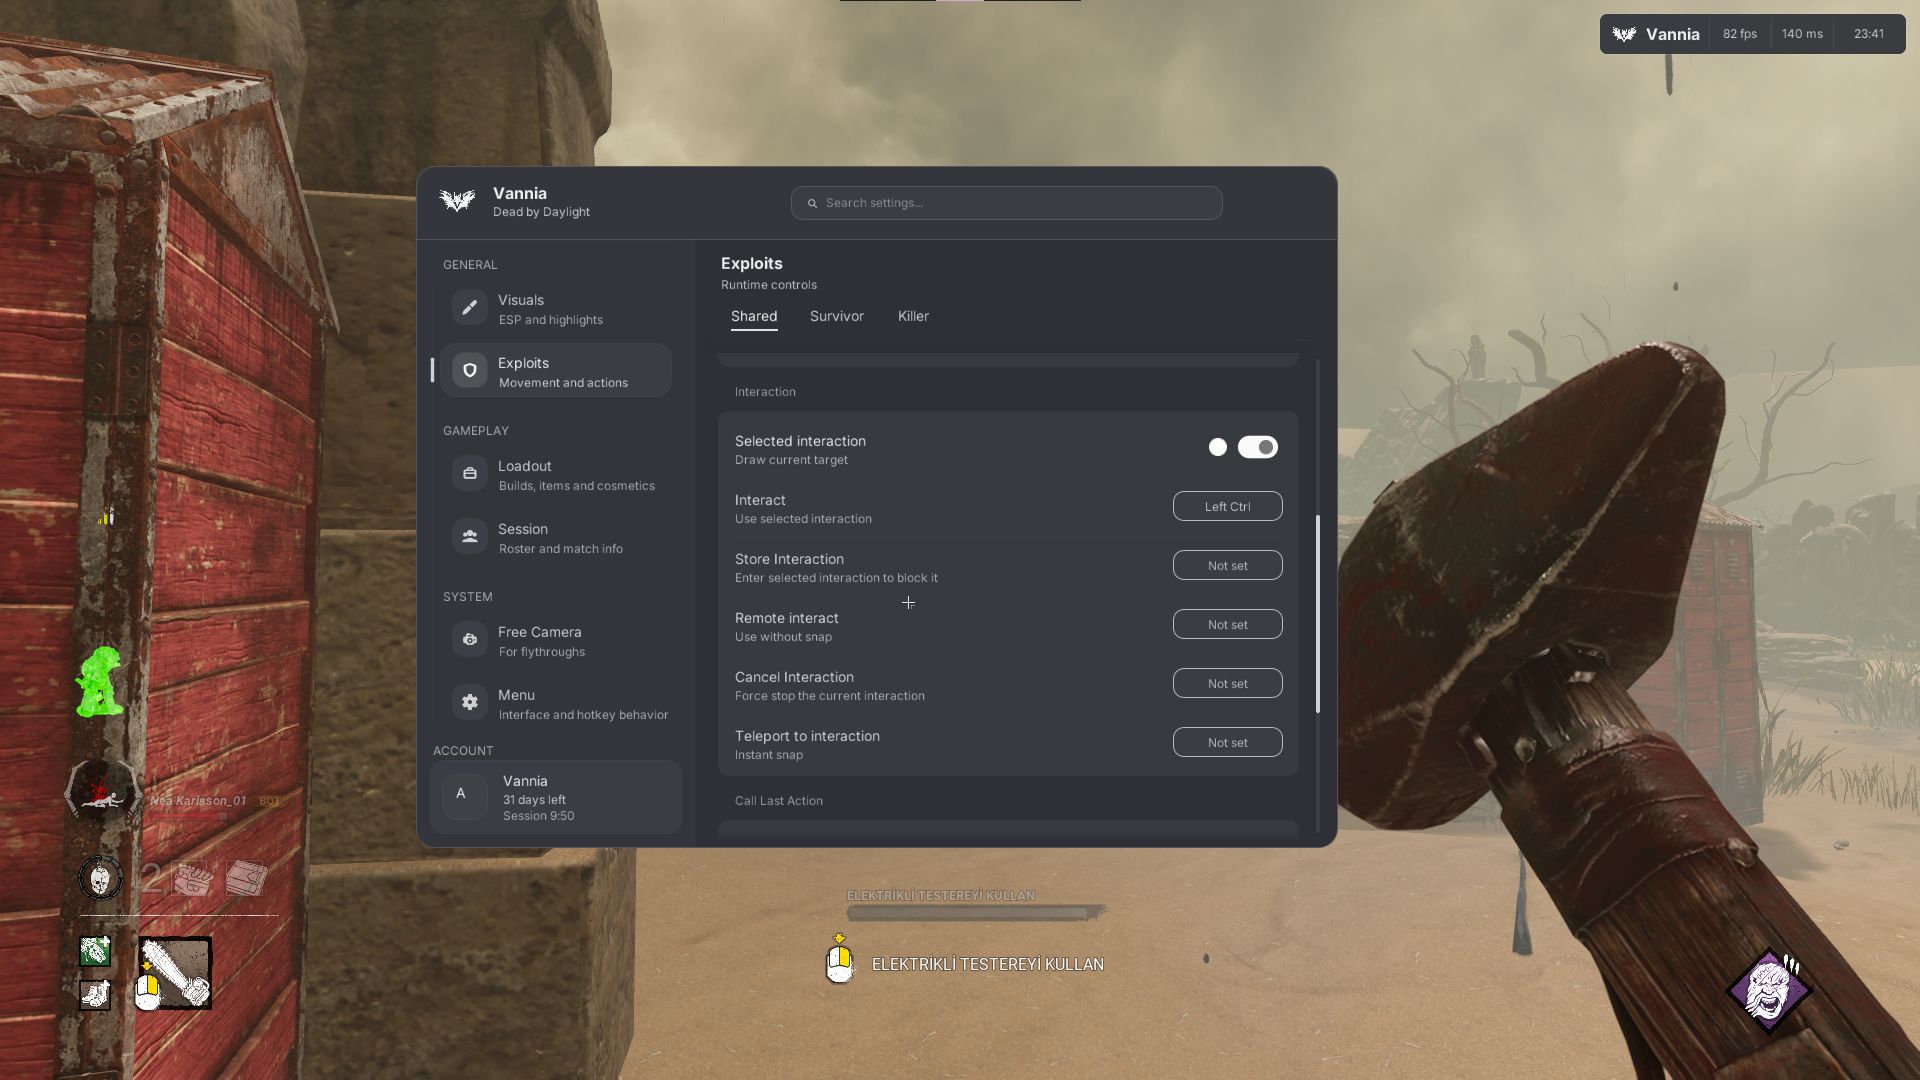Click the lower add-on icon beside chainsaw

point(95,995)
